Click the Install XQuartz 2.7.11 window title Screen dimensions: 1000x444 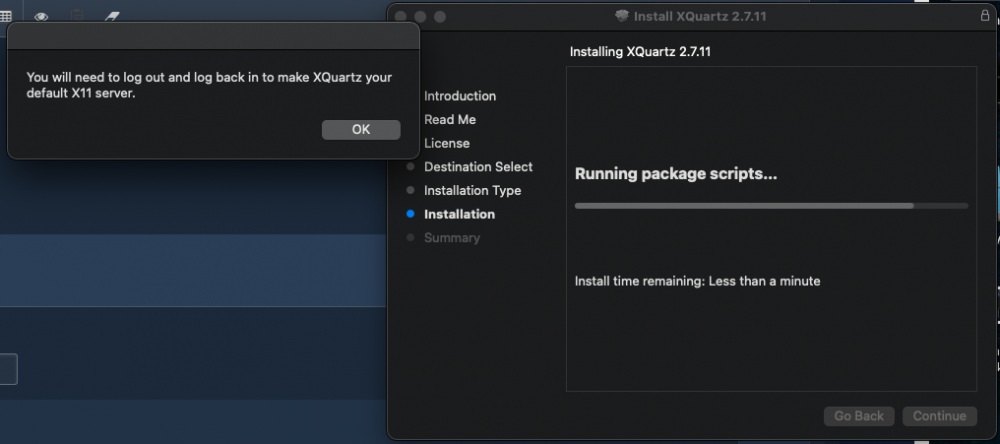coord(700,16)
